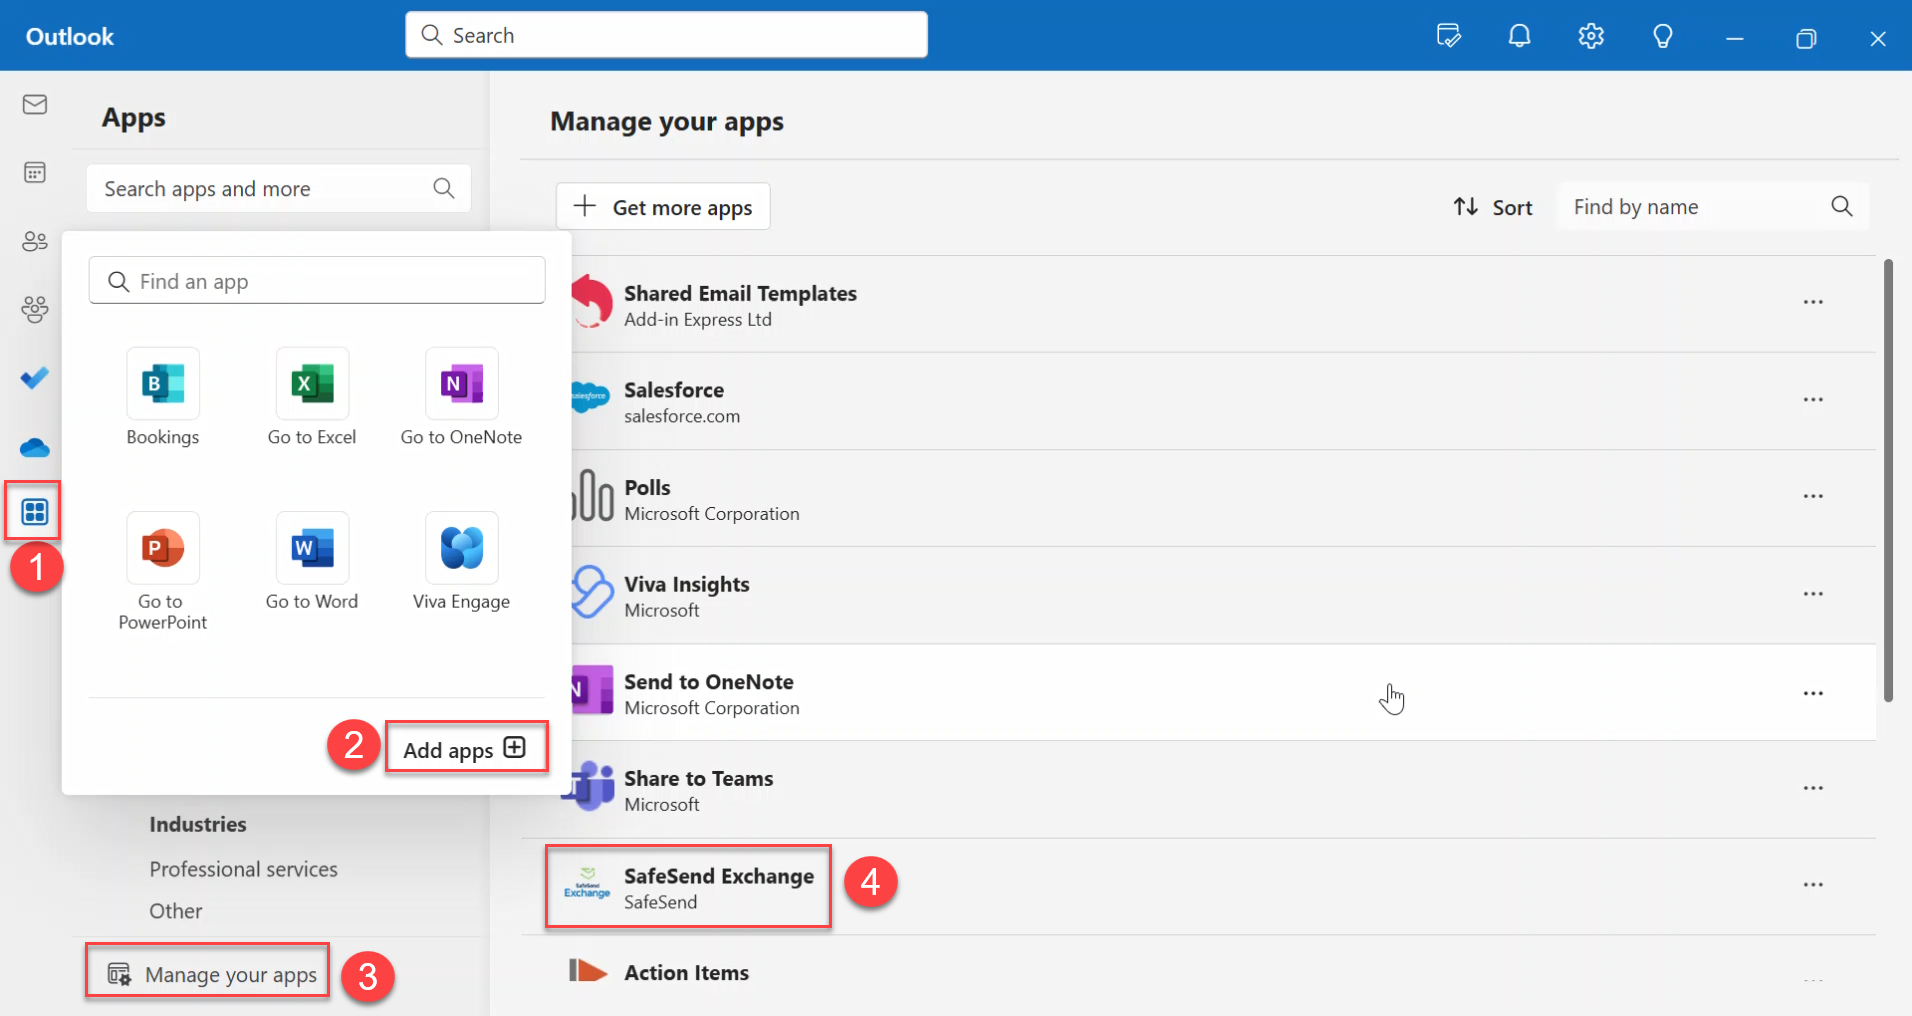Launch Viva Engage app
This screenshot has width=1912, height=1016.
click(461, 561)
